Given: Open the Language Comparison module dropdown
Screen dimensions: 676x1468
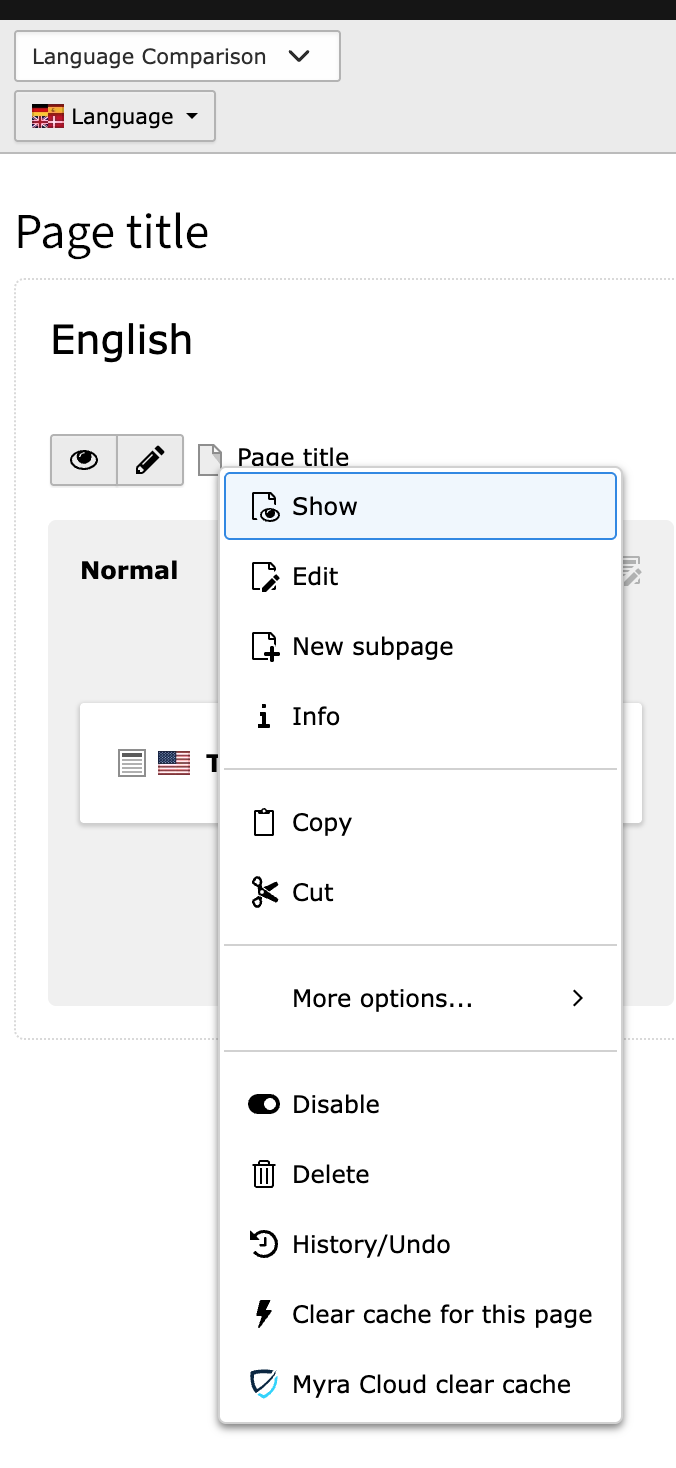Looking at the screenshot, I should click(177, 56).
